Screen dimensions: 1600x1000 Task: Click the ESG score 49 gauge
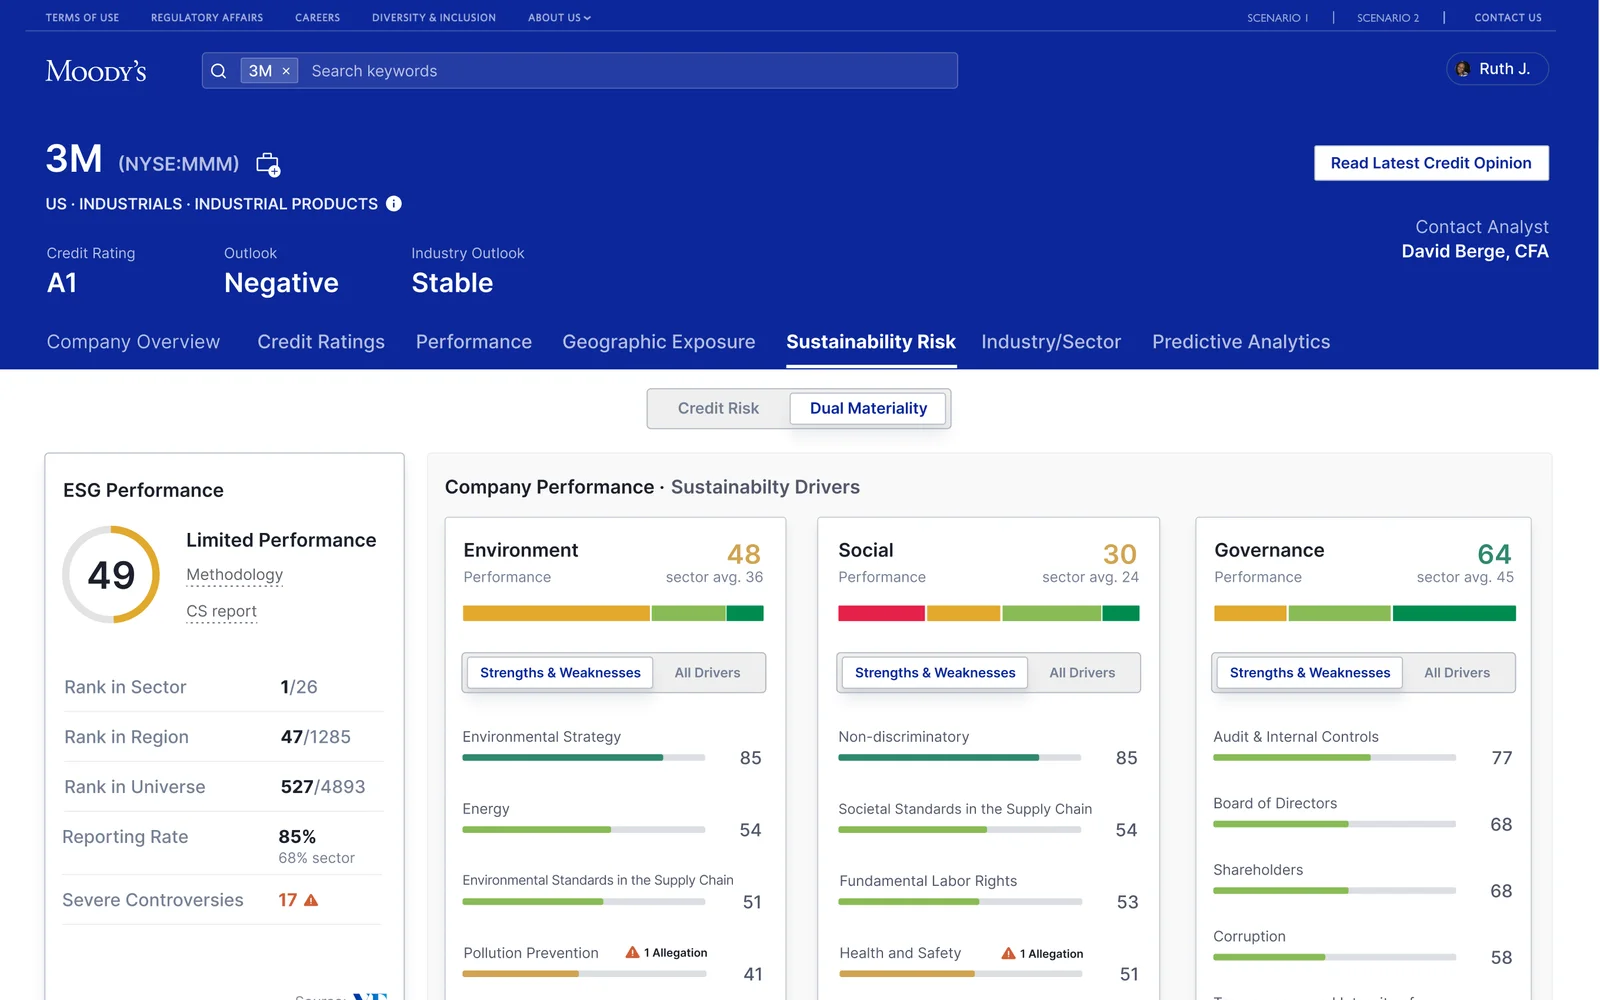pos(111,575)
